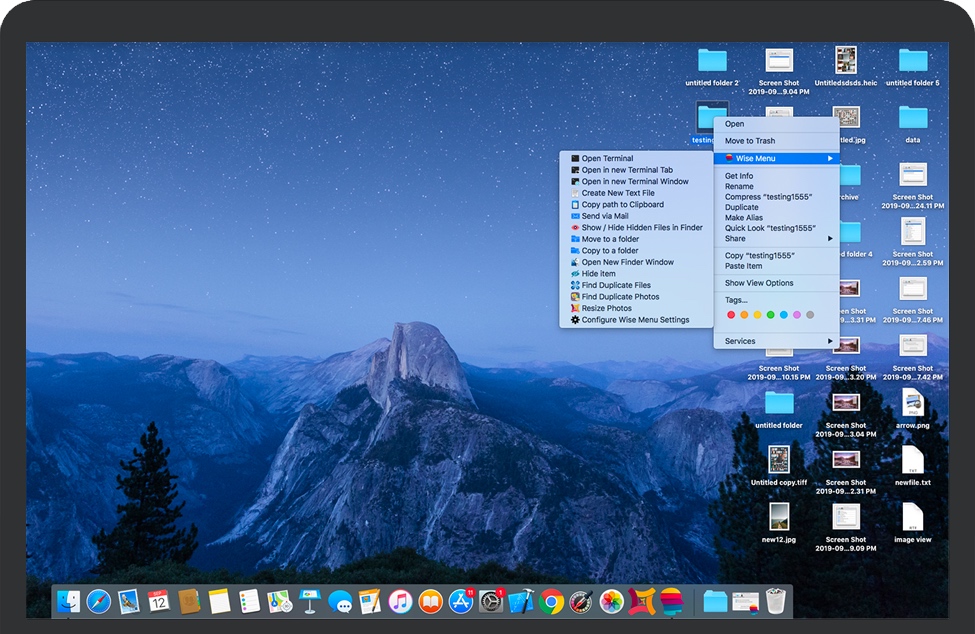Click the Resize Photos icon
975x634 pixels.
[x=575, y=308]
